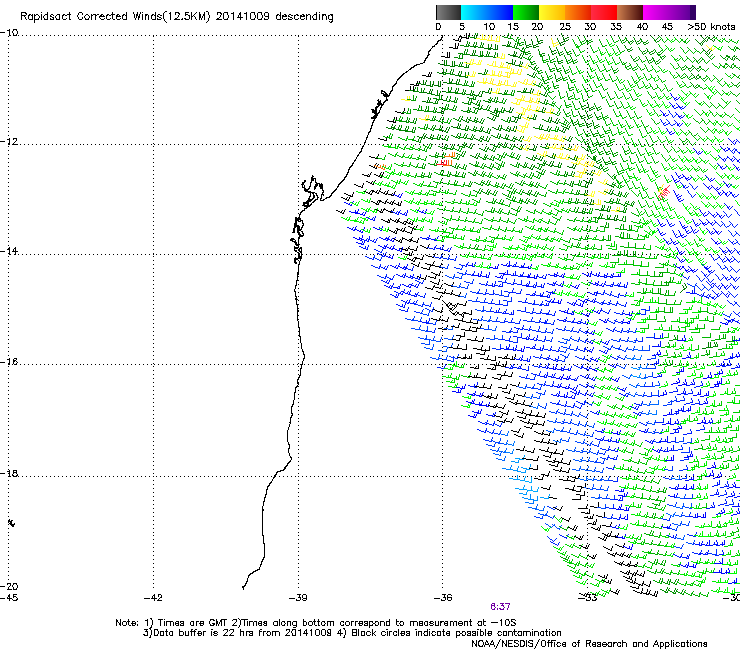The height and width of the screenshot is (650, 740).
Task: Click the '-45' longitude axis label
Action: (9, 598)
